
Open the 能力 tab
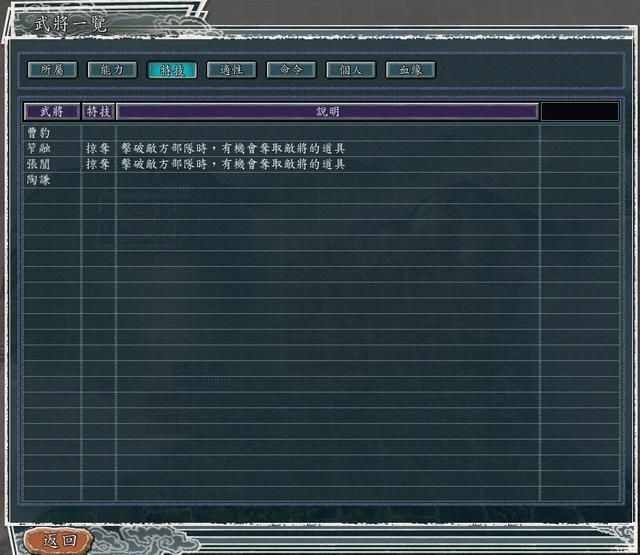pos(112,70)
